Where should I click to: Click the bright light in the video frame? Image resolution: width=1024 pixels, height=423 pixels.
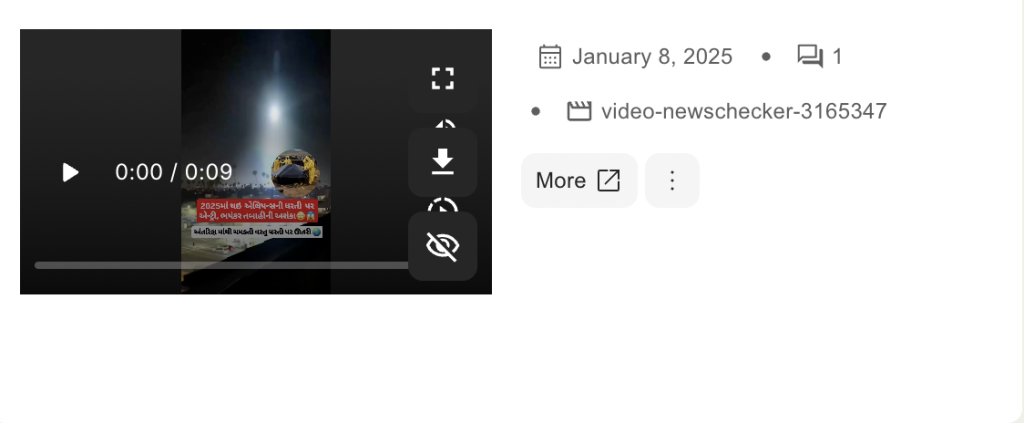[274, 112]
